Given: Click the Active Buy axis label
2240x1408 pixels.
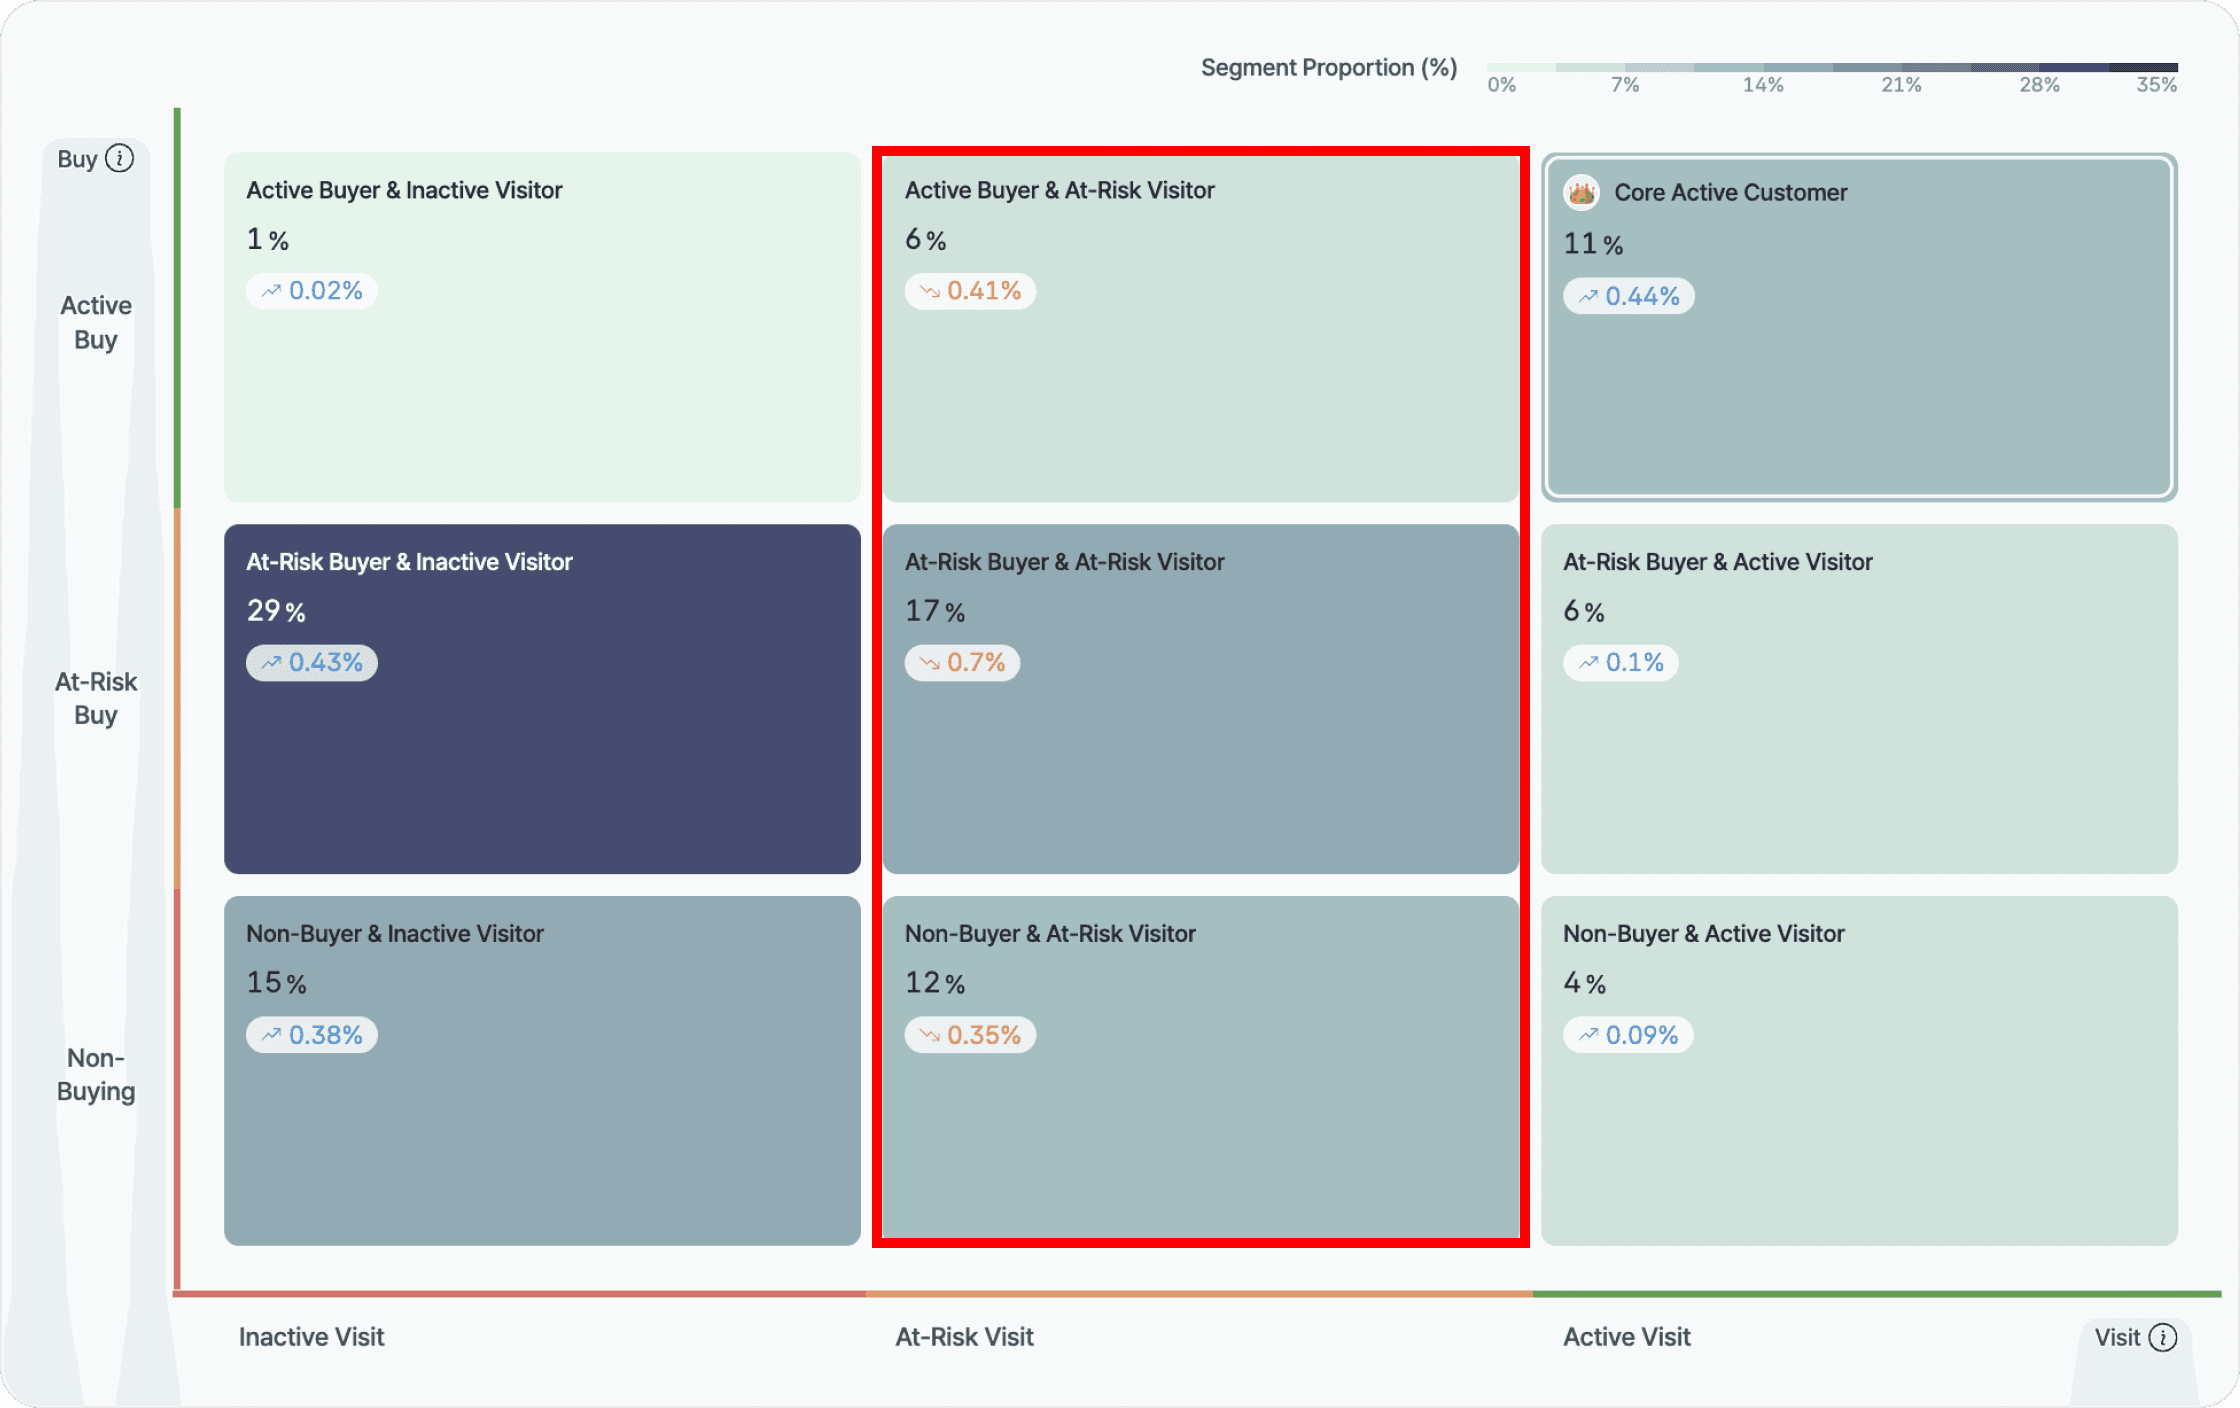Looking at the screenshot, I should click(x=96, y=322).
